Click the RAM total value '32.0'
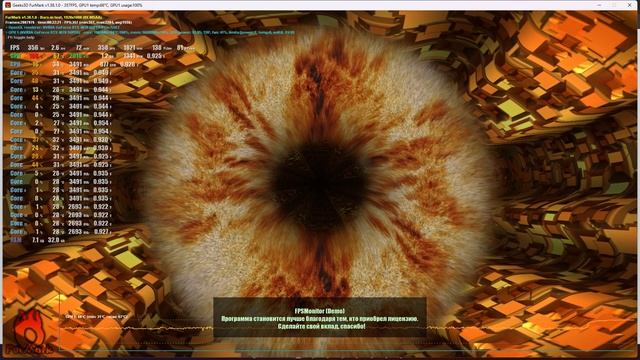The image size is (640, 360). tap(53, 240)
